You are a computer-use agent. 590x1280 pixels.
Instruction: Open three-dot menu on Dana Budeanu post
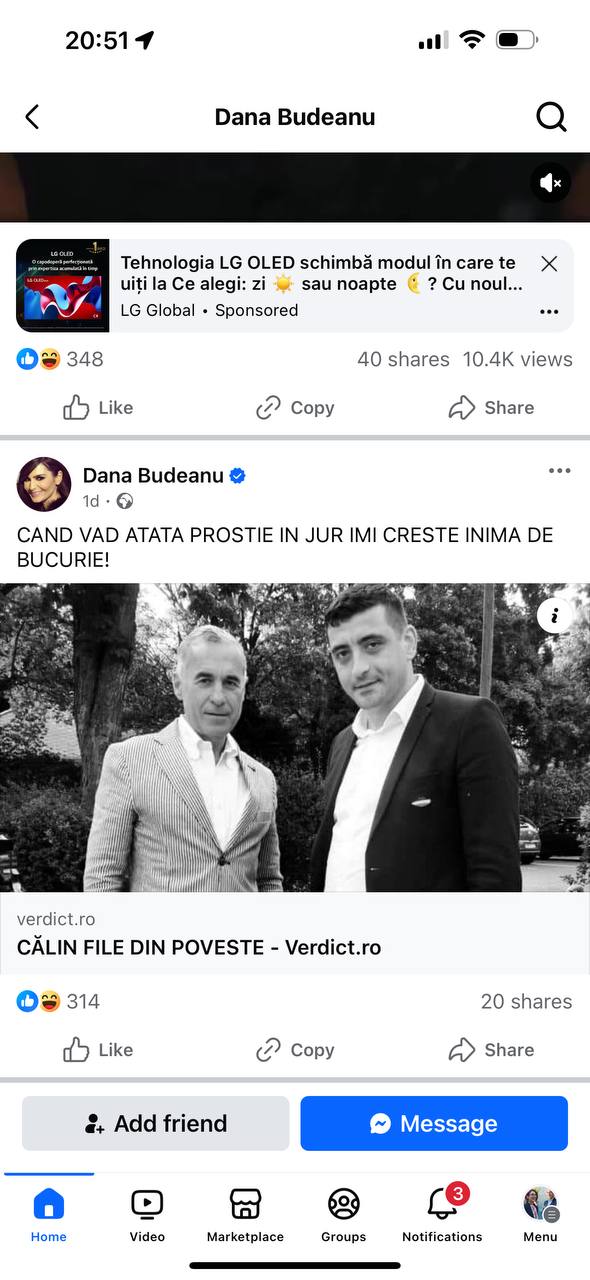(x=559, y=471)
